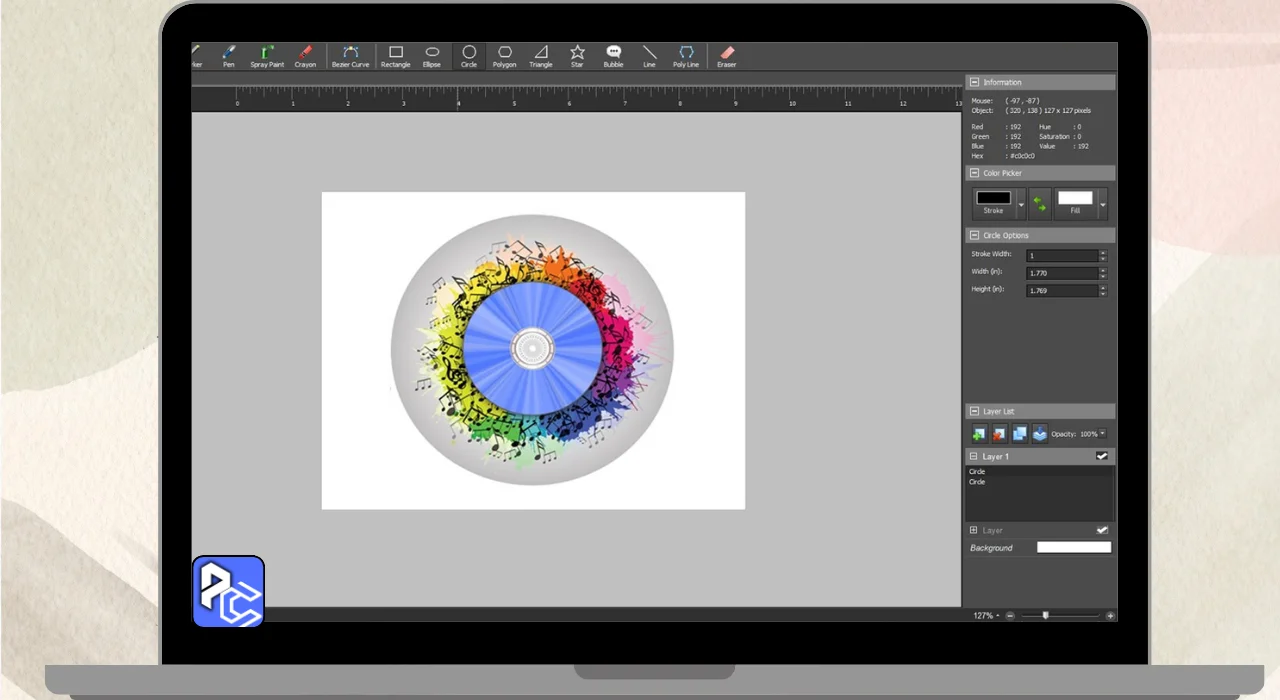Delete layer using red X icon
Viewport: 1280px width, 700px height.
(999, 434)
